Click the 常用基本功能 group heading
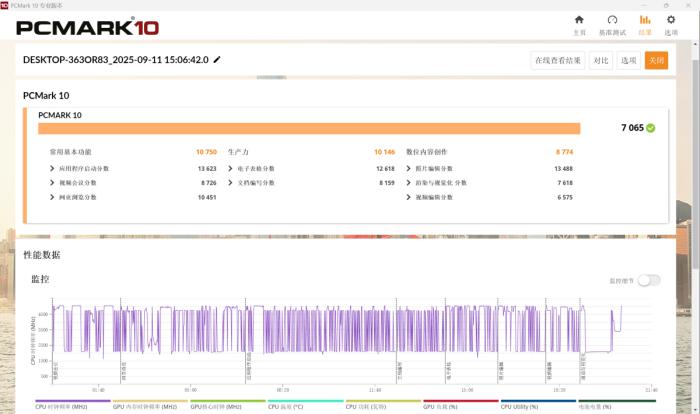 [71, 152]
